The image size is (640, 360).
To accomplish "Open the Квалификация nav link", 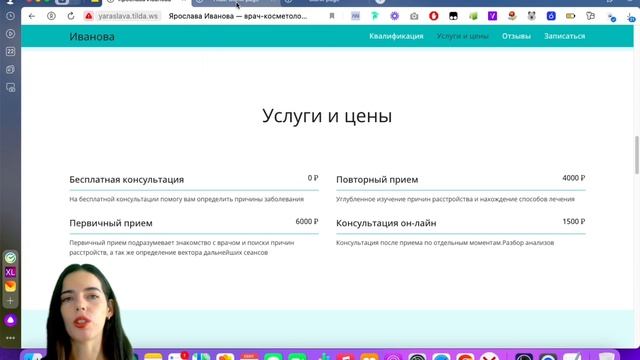I will 396,36.
